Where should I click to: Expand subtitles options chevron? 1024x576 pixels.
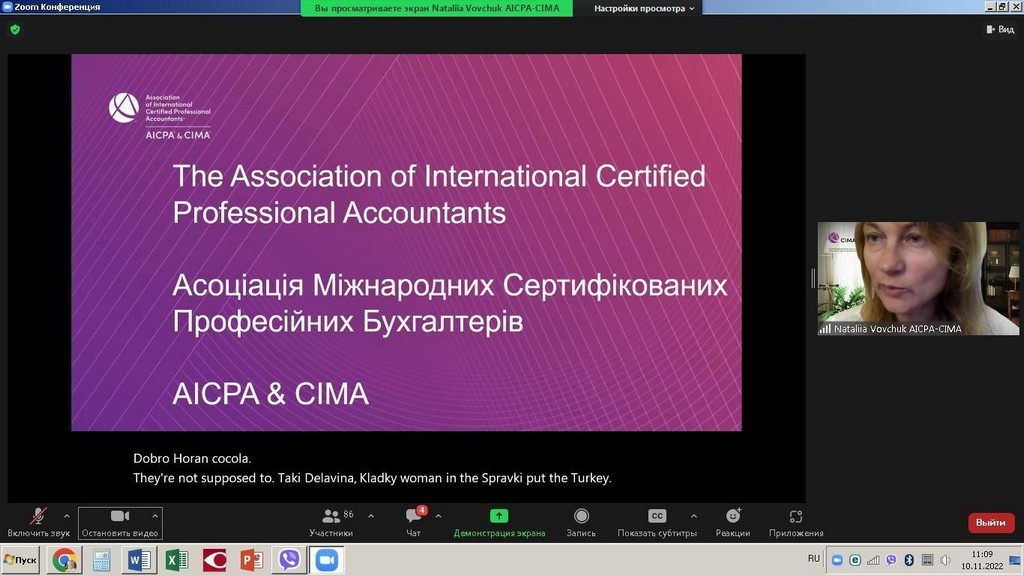click(x=694, y=516)
